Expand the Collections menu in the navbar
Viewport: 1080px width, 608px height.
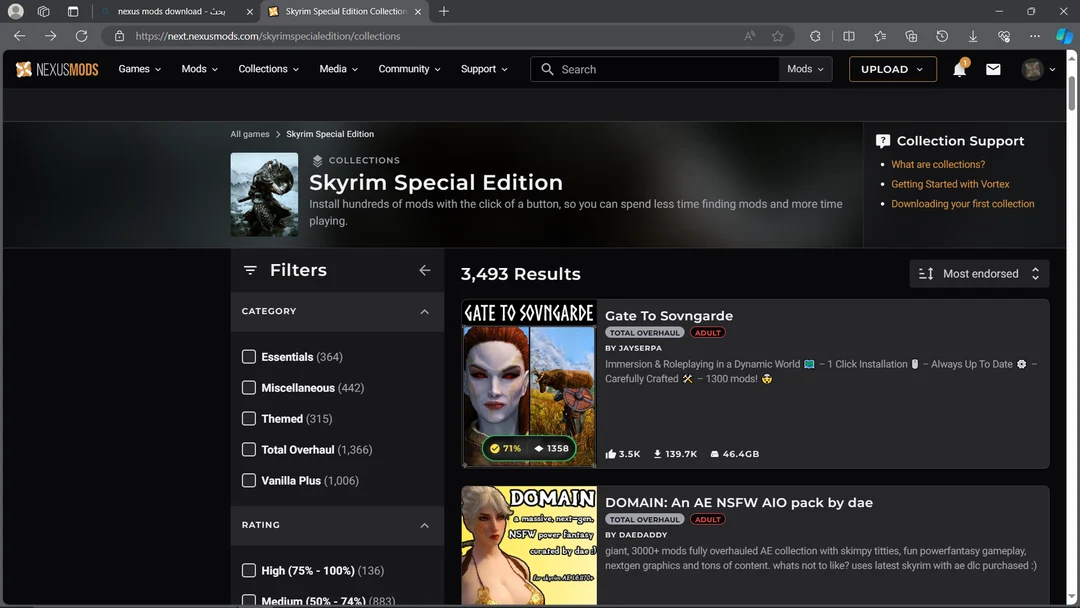coord(267,69)
